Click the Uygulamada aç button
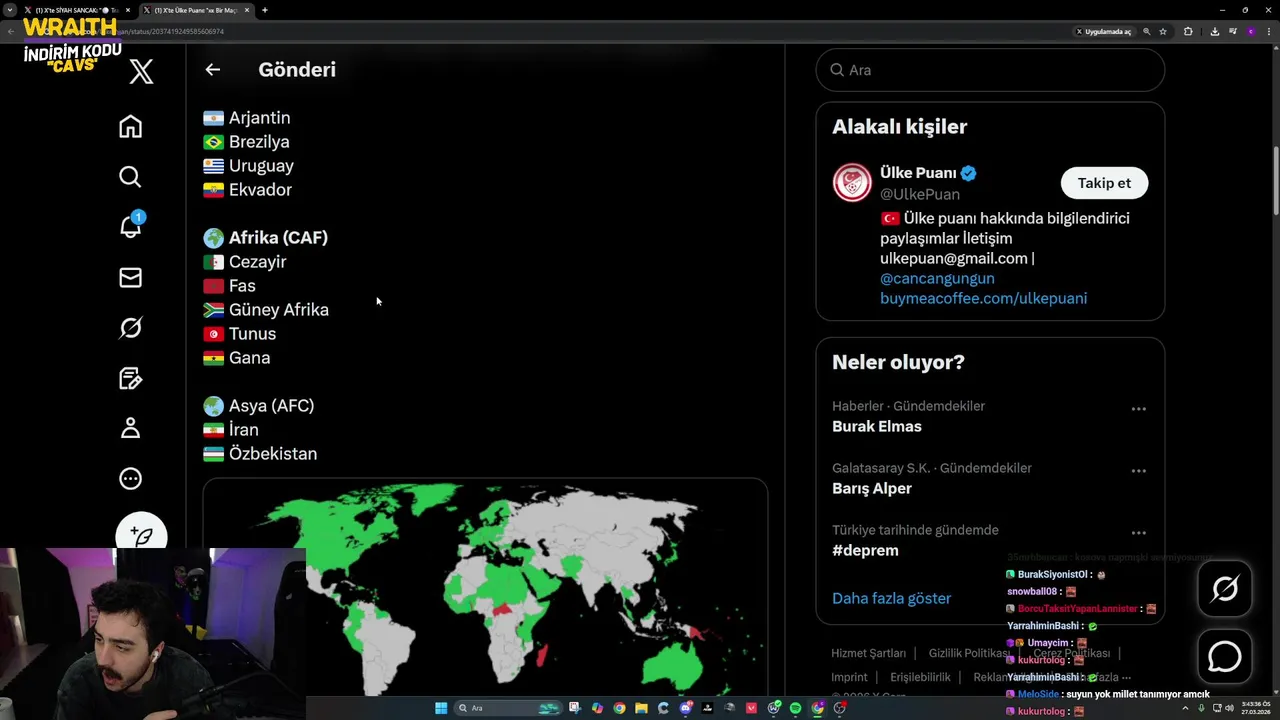The image size is (1280, 720). coord(1104,31)
